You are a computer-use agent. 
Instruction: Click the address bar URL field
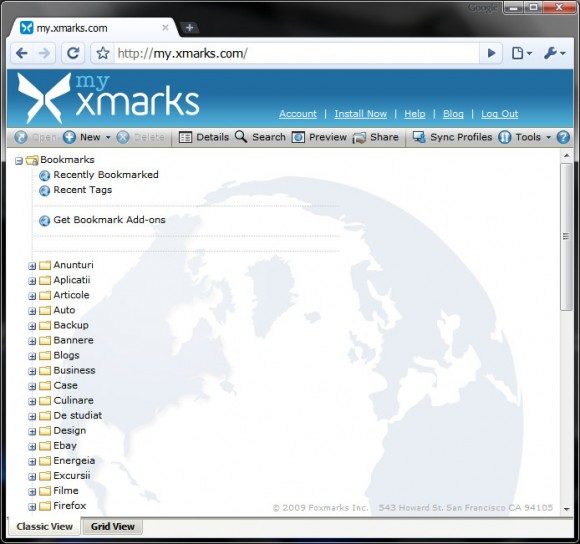click(296, 54)
